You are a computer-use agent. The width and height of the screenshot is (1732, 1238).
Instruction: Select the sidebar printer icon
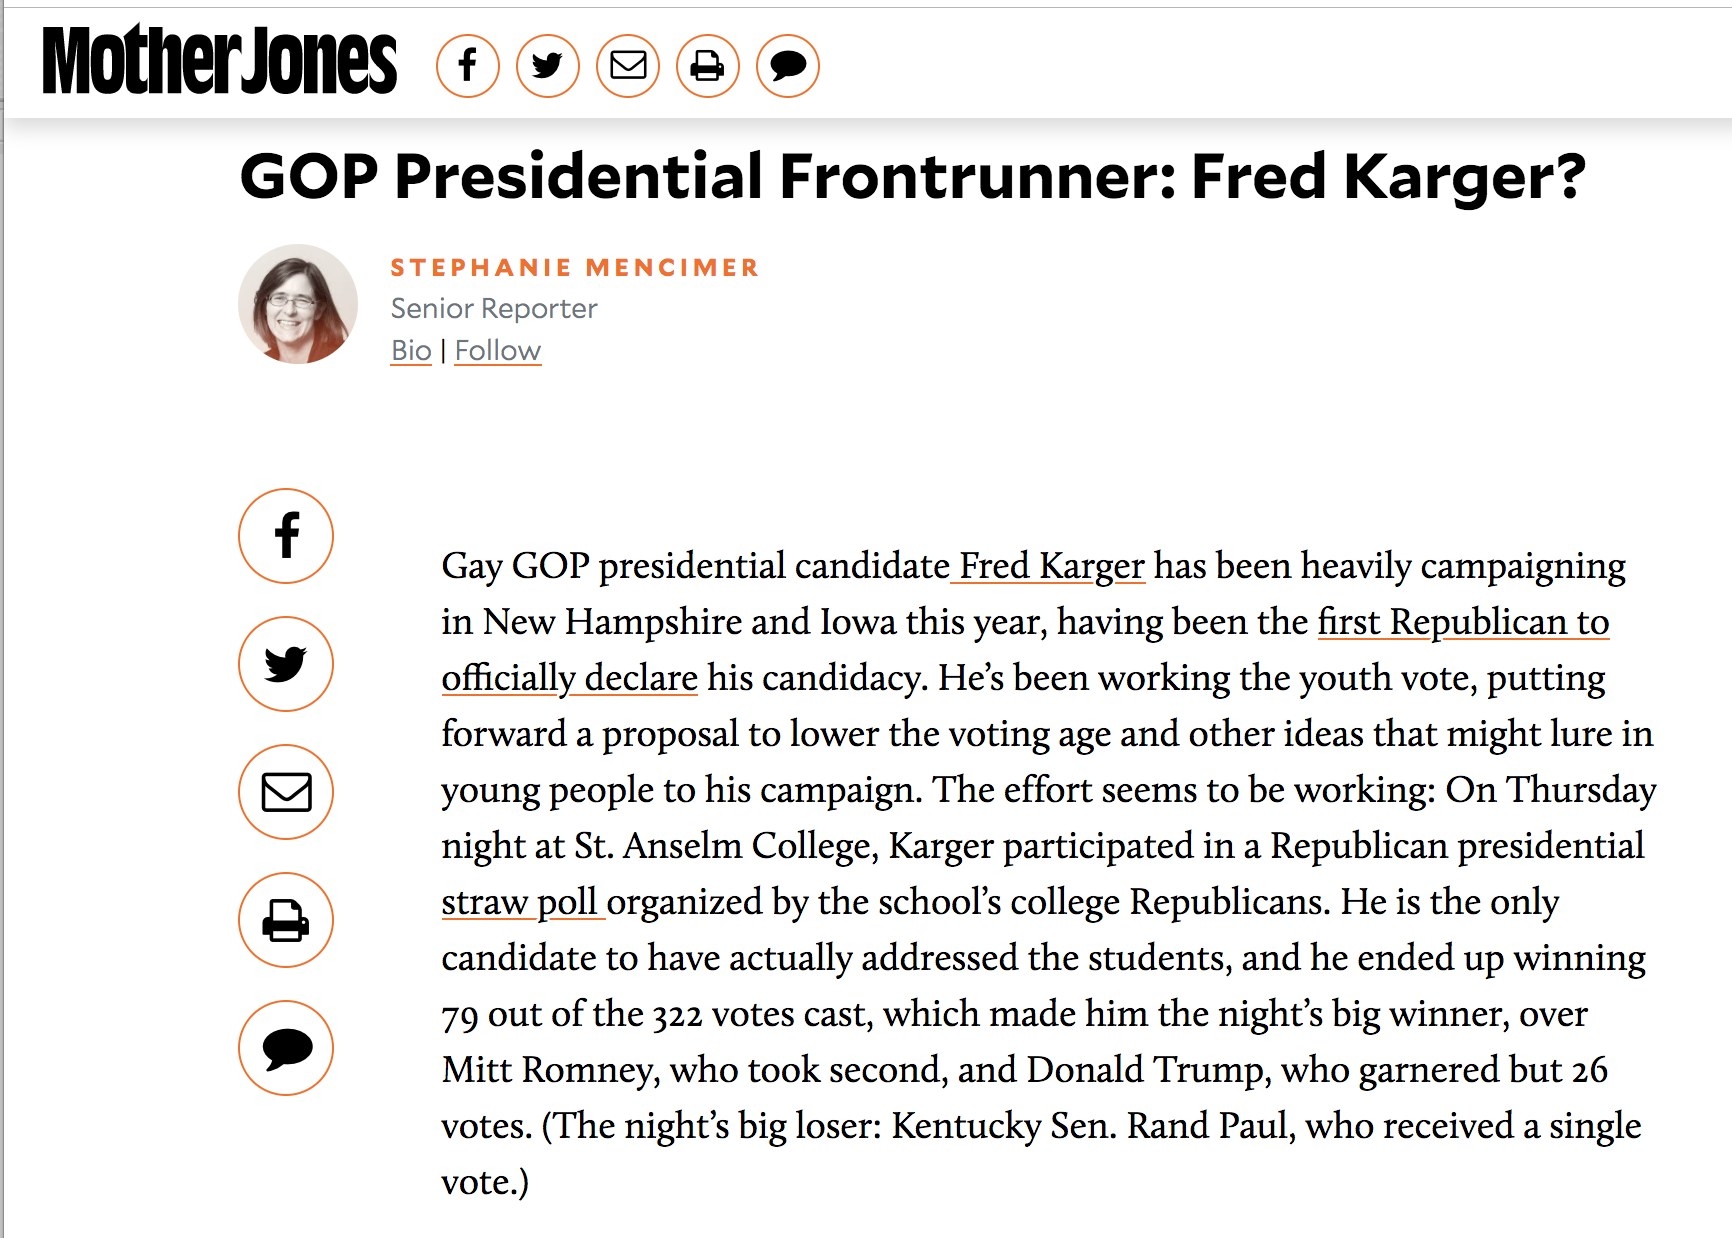point(286,920)
